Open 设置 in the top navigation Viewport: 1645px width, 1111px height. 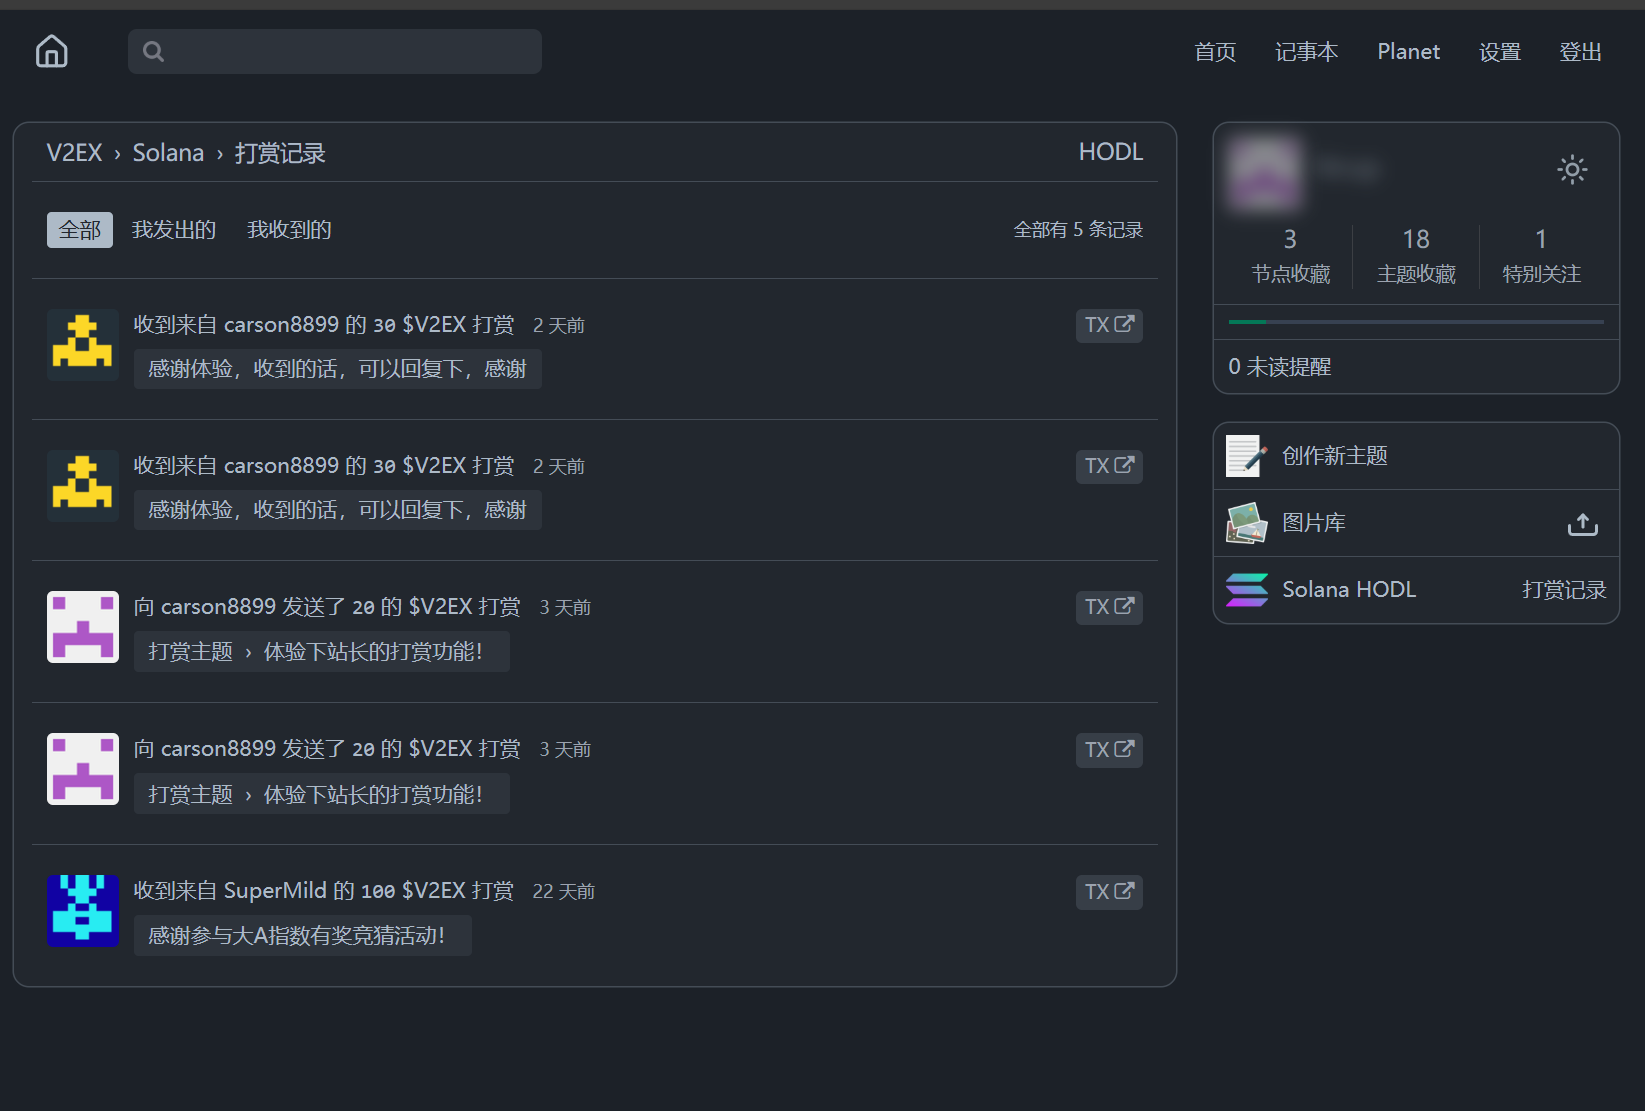1500,52
